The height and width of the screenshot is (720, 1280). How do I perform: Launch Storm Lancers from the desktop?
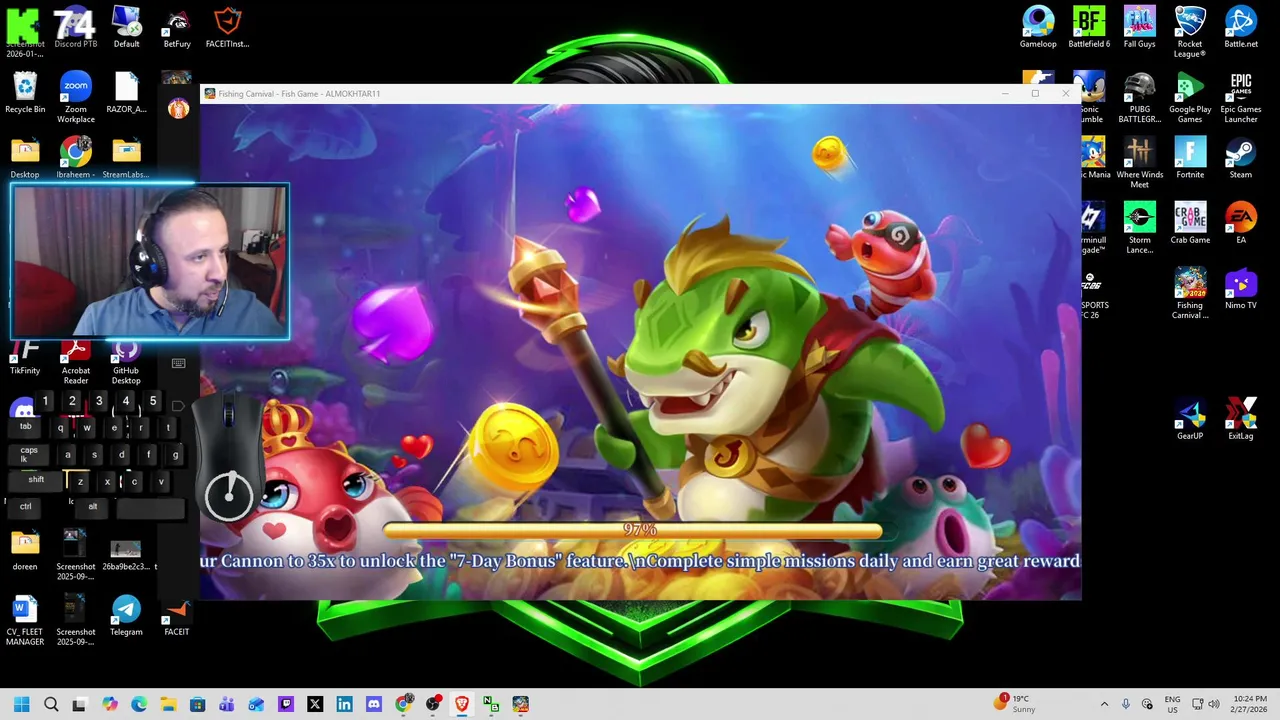[x=1139, y=228]
